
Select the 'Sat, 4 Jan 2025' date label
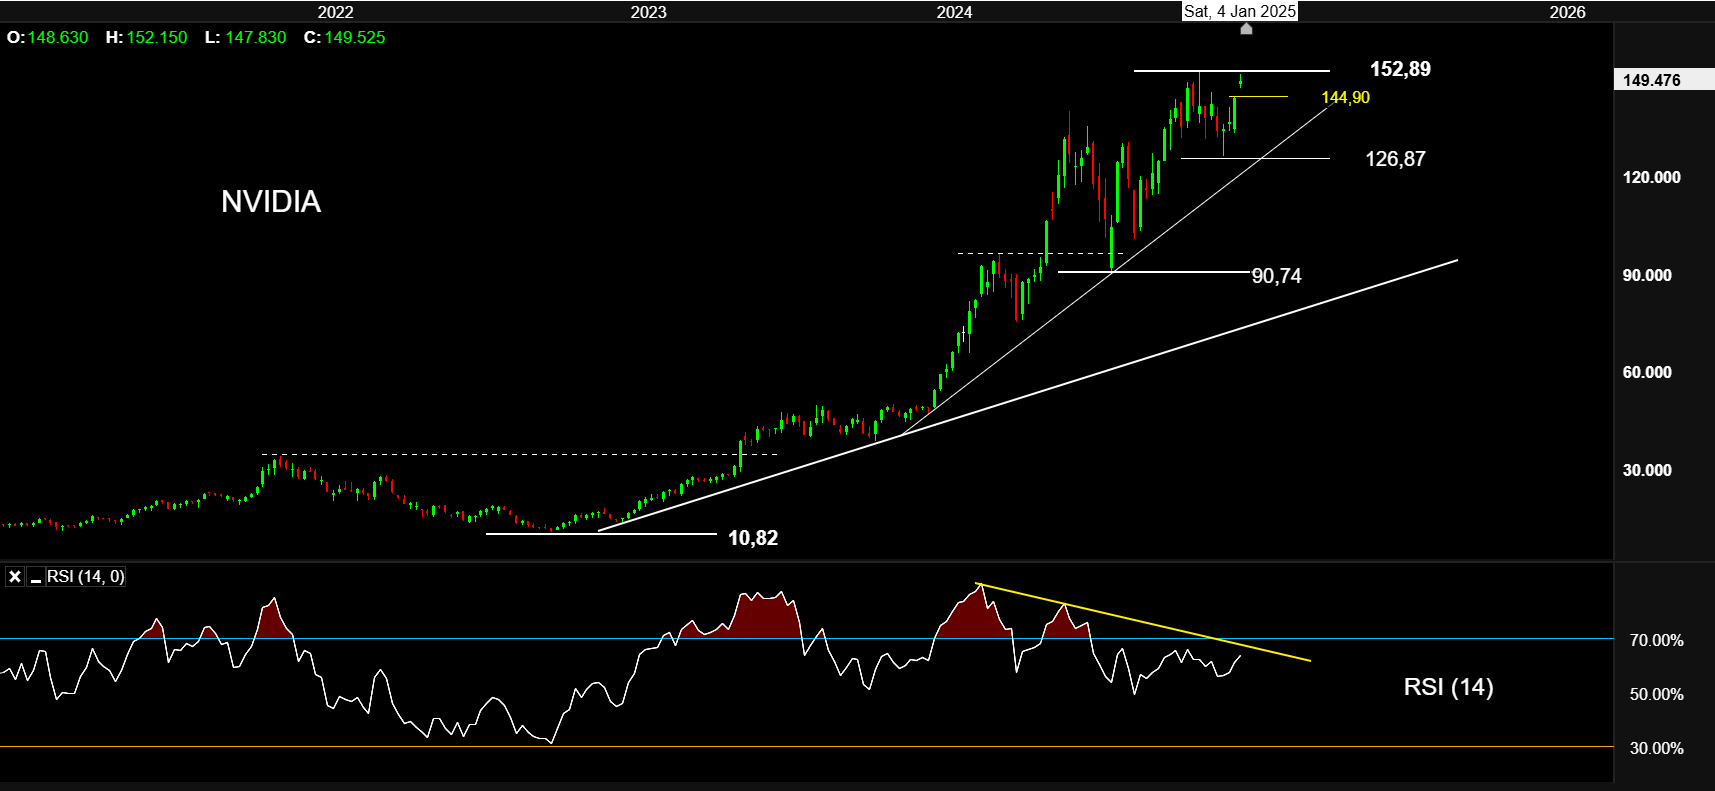(x=1240, y=11)
